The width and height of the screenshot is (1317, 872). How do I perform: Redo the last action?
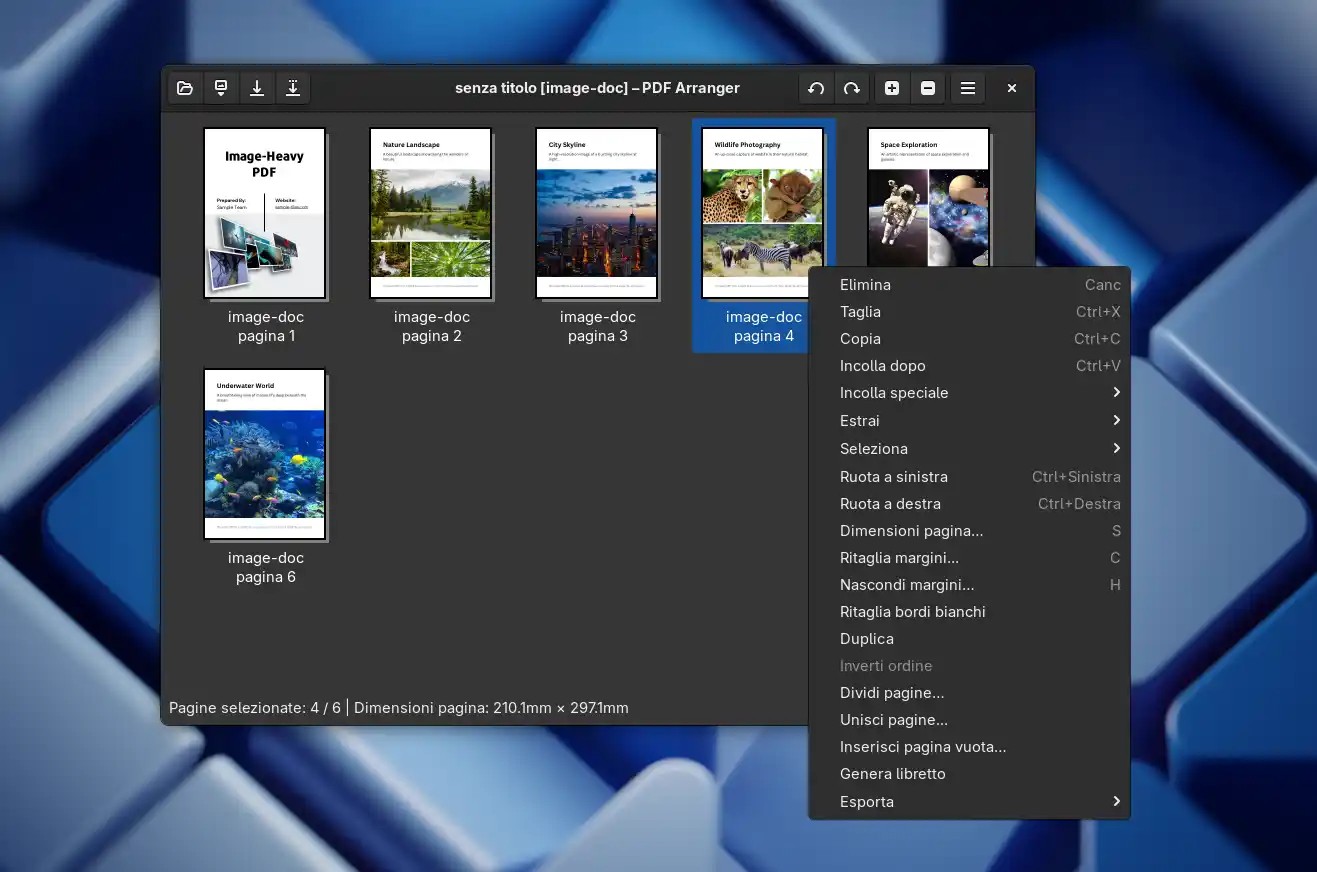851,88
